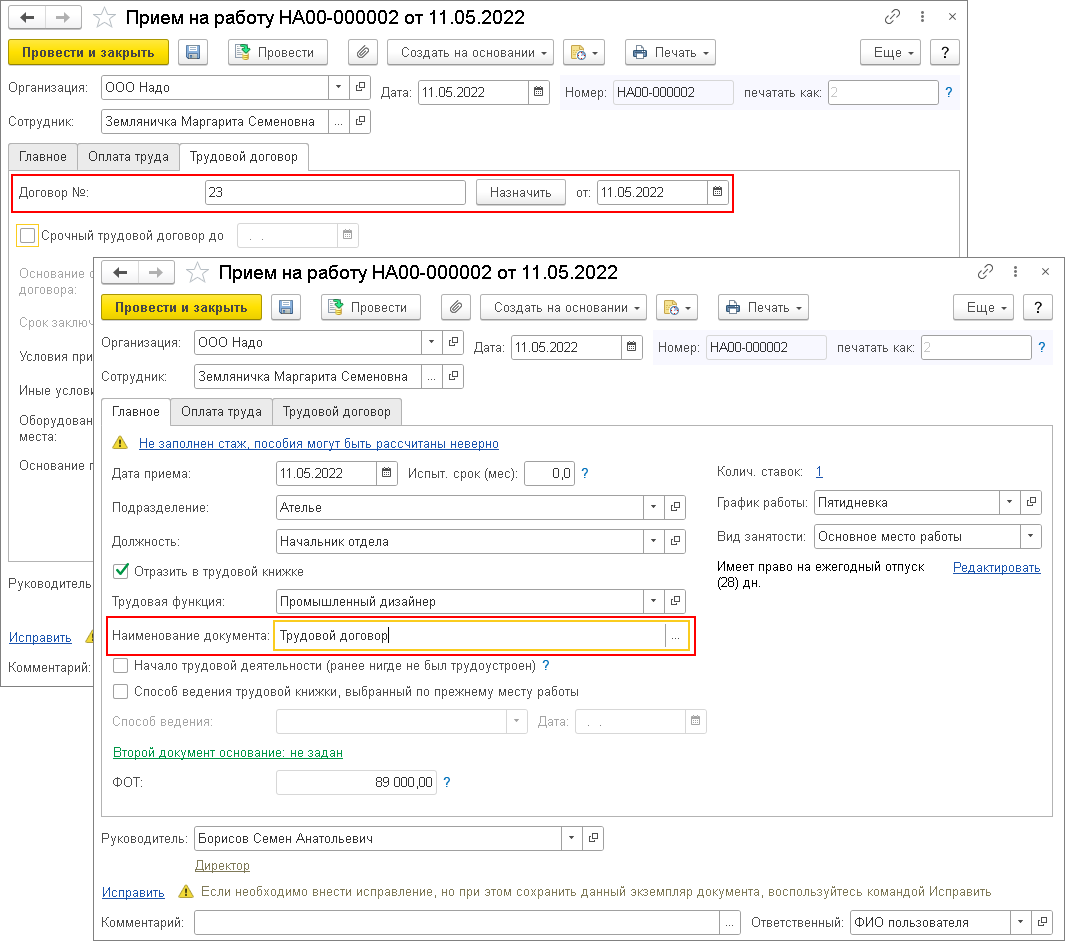The image size is (1073, 947).
Task: Open Трудовой договор tab in front window
Action: tap(337, 411)
